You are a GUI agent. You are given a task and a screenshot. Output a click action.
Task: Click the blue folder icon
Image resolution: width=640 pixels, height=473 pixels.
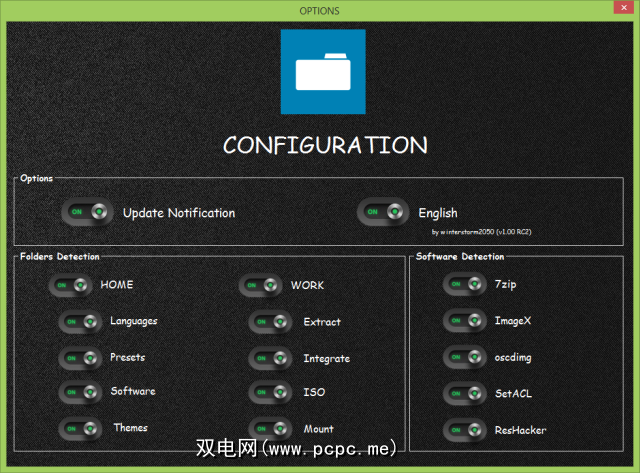[323, 71]
